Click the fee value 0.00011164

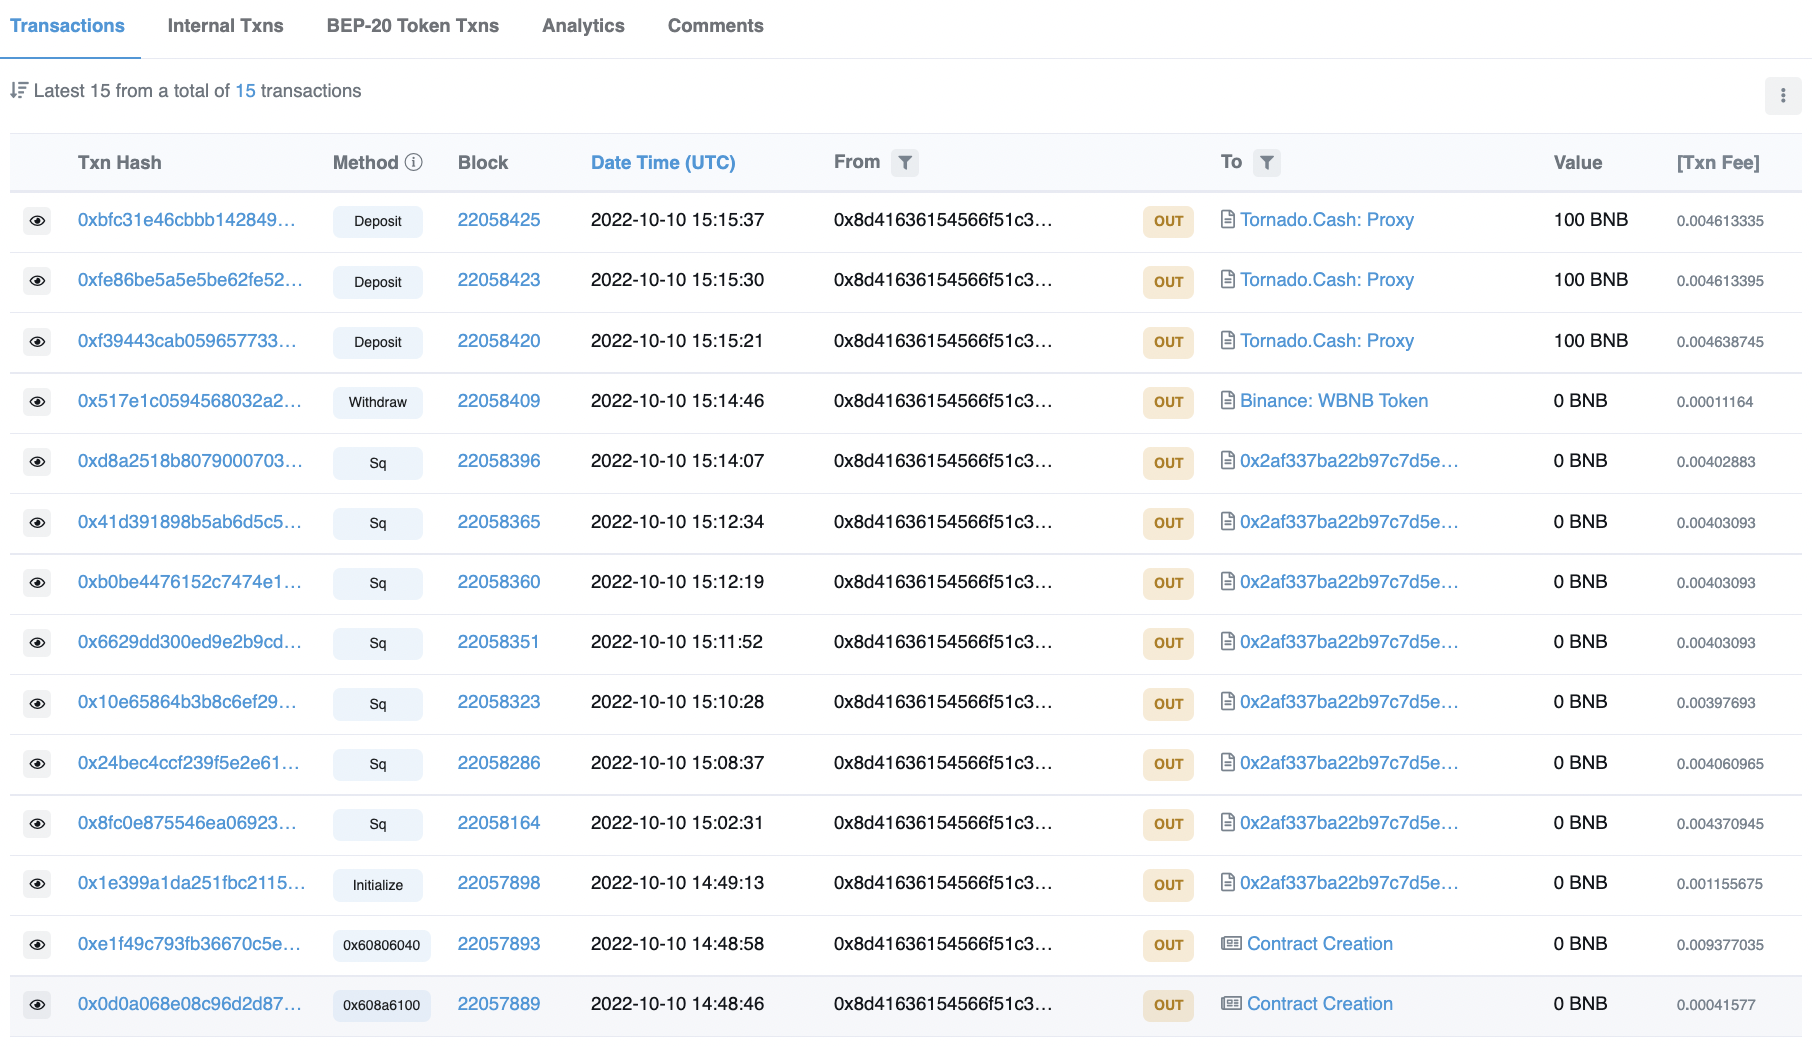tap(1715, 402)
